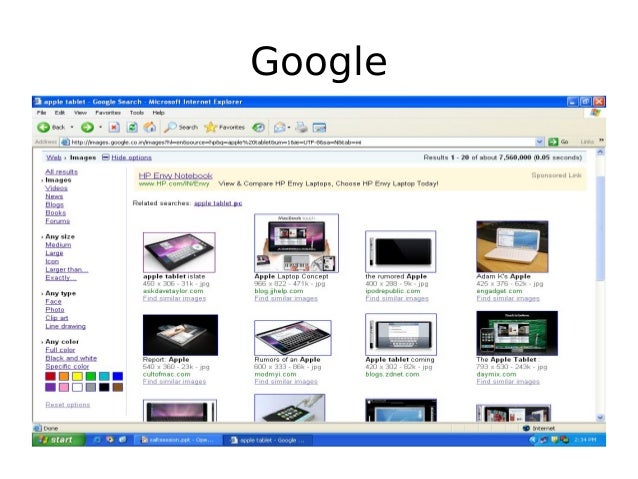Pick the red color swatch
The height and width of the screenshot is (479, 638).
click(x=50, y=376)
